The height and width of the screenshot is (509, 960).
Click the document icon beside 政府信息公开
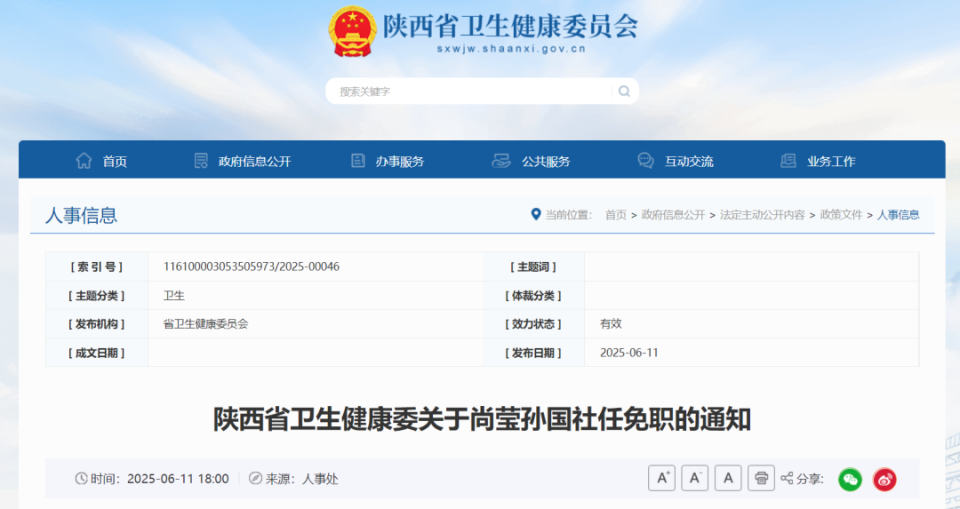coord(201,160)
